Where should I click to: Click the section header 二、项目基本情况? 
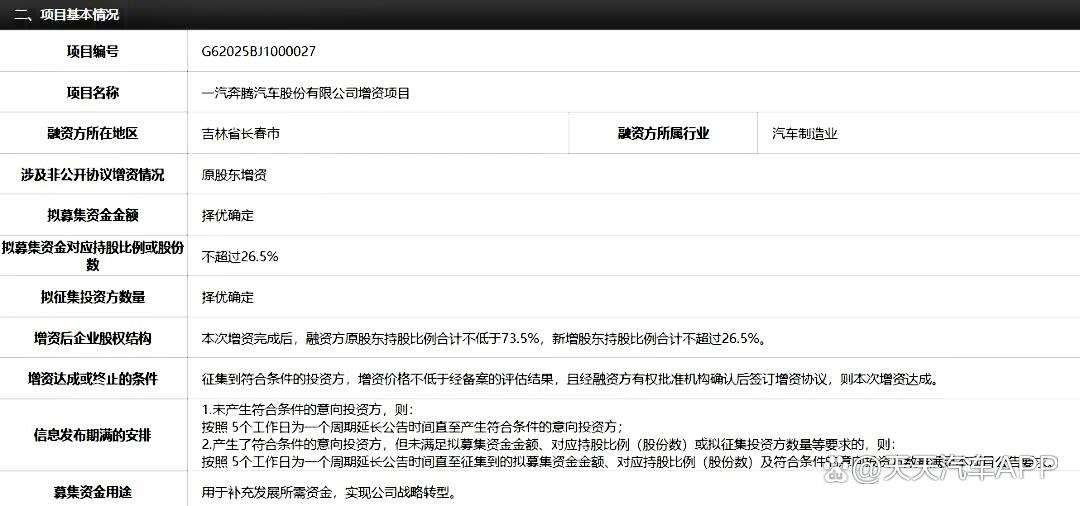[x=66, y=14]
